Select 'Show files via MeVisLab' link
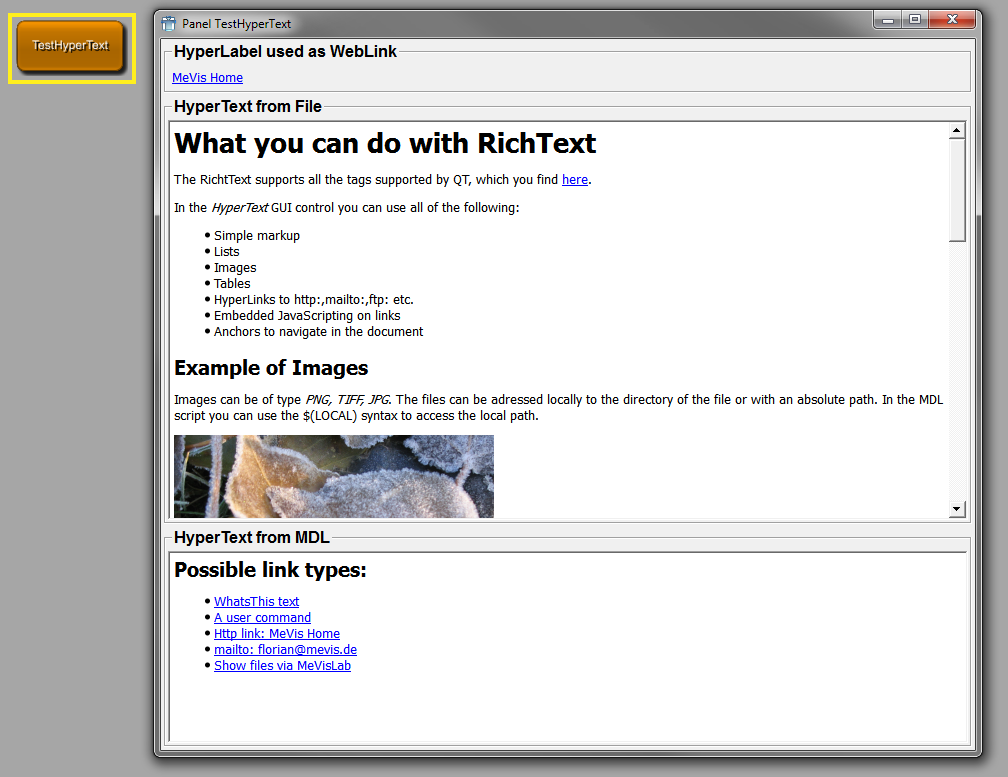The width and height of the screenshot is (1008, 777). (x=282, y=666)
